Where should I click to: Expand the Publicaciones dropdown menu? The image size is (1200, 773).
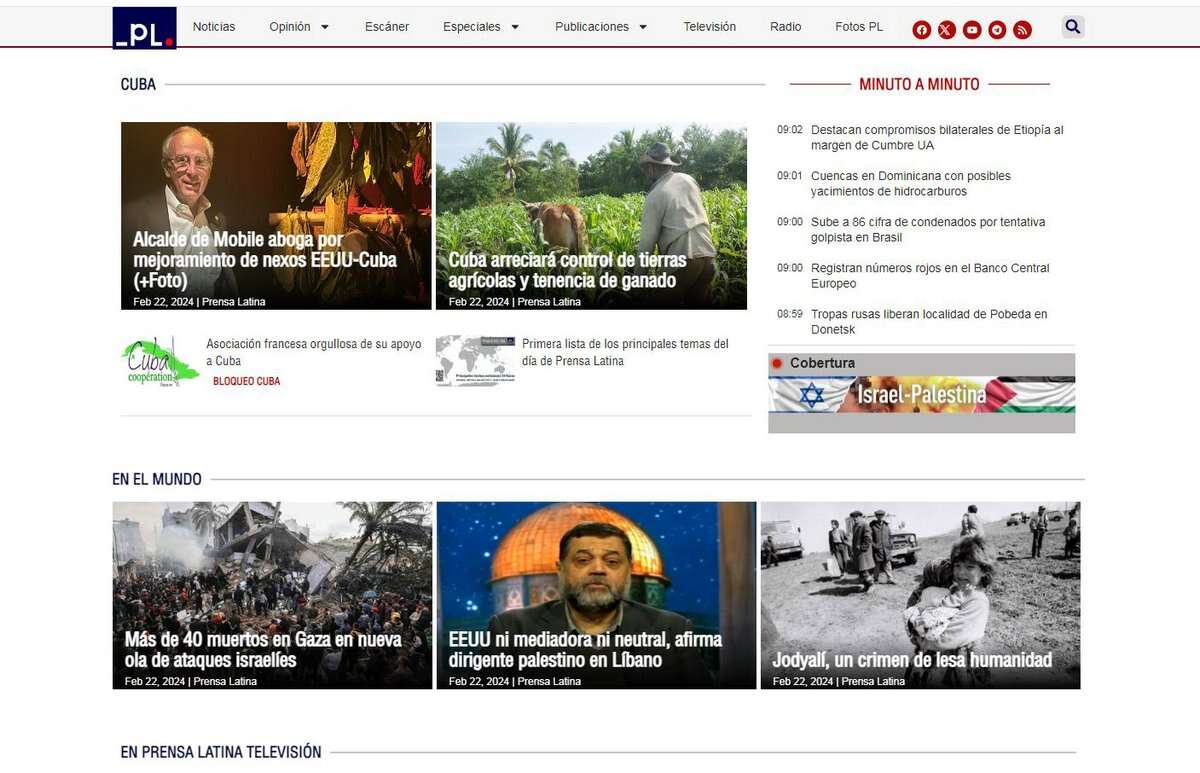click(601, 27)
